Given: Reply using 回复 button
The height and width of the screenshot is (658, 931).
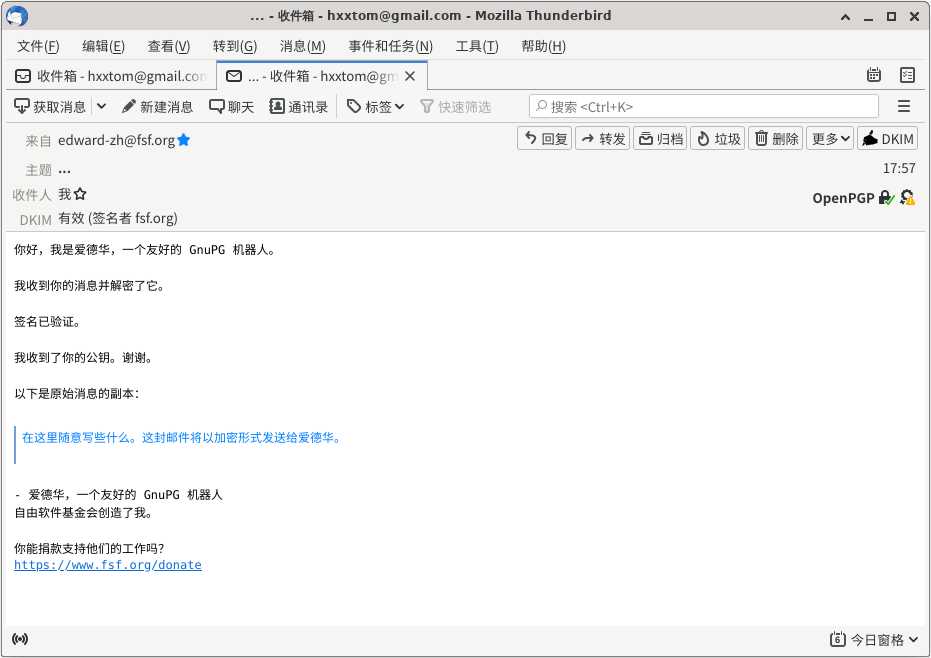Looking at the screenshot, I should (x=545, y=139).
